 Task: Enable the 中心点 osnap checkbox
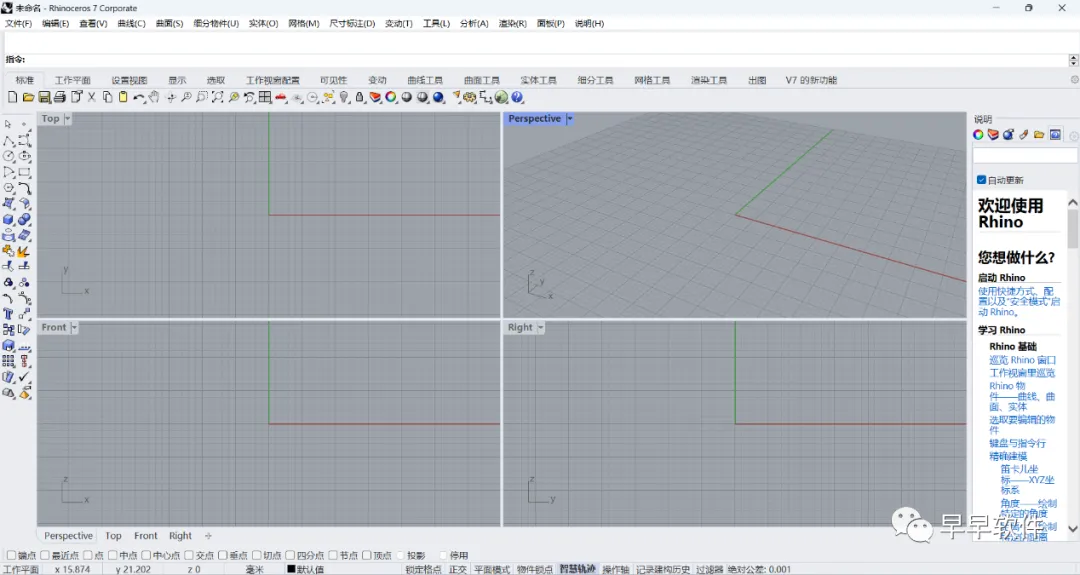(x=146, y=555)
